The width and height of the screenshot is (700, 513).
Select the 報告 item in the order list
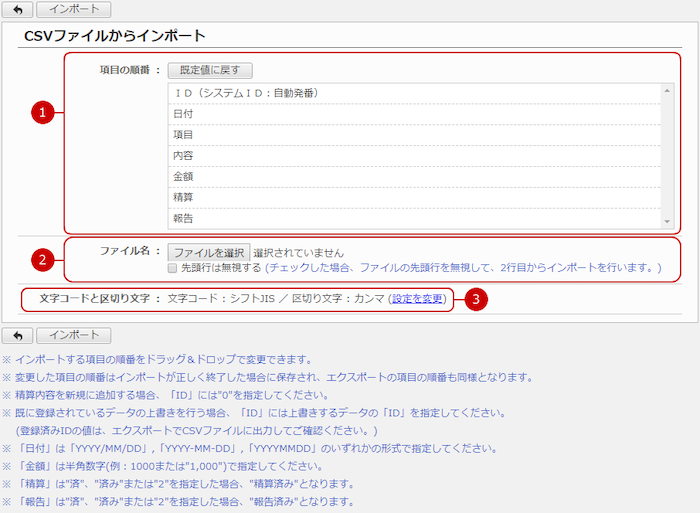[184, 218]
